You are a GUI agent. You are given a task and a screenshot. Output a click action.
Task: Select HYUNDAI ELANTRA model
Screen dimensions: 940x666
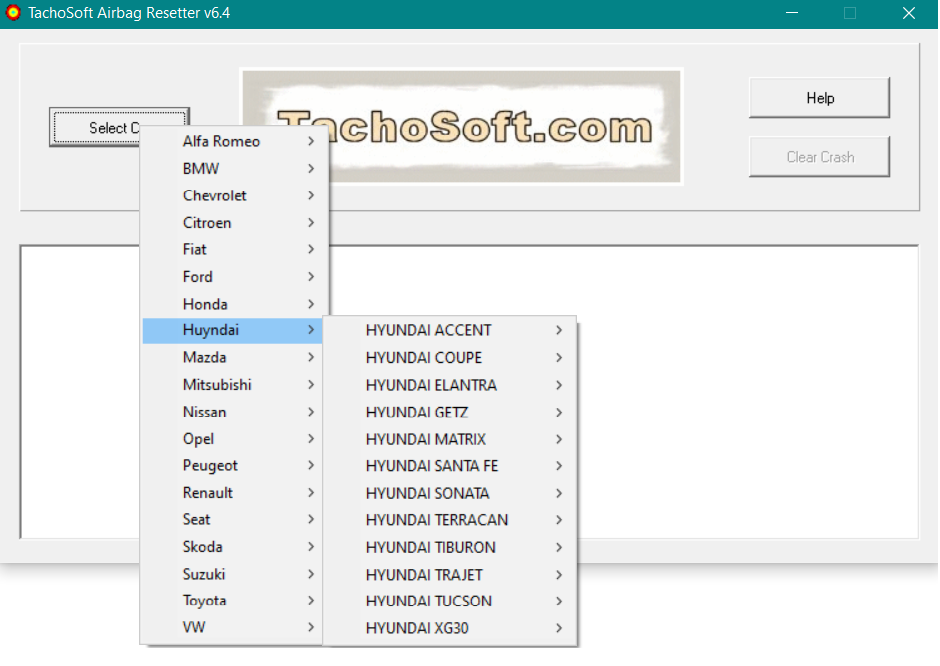[x=450, y=385]
